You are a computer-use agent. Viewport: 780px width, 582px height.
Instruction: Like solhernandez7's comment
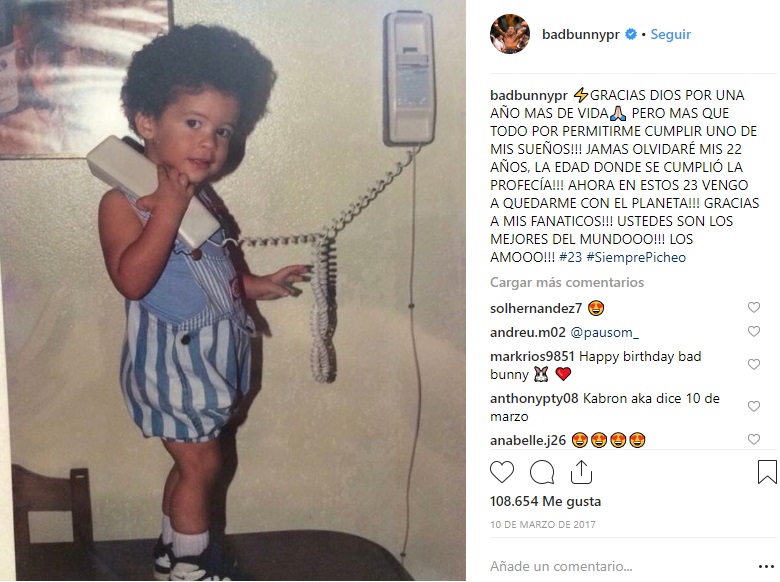click(754, 307)
